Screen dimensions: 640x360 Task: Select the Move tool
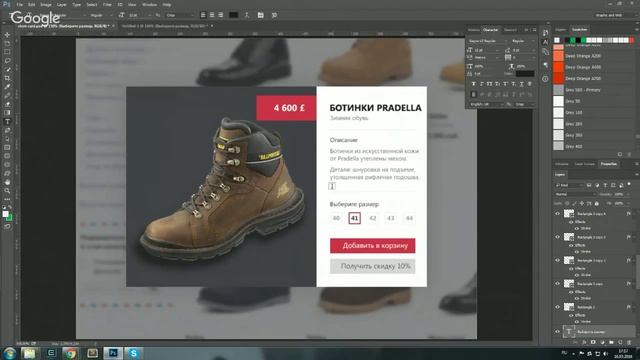tap(7, 35)
